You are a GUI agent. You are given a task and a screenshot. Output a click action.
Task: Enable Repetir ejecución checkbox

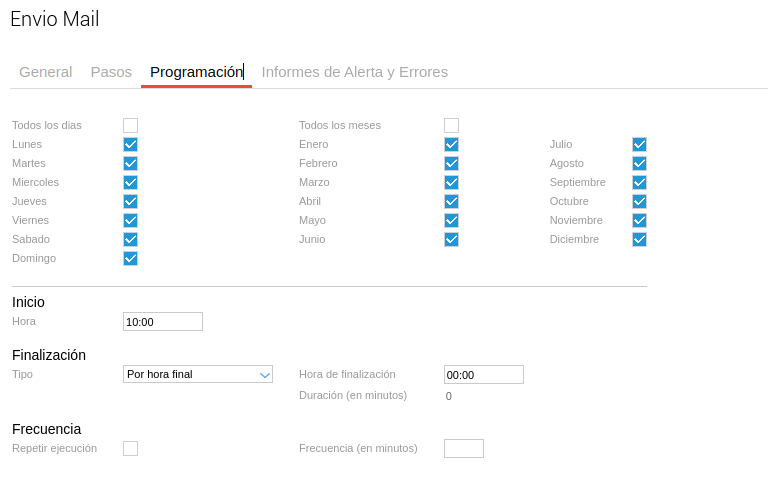click(x=130, y=448)
